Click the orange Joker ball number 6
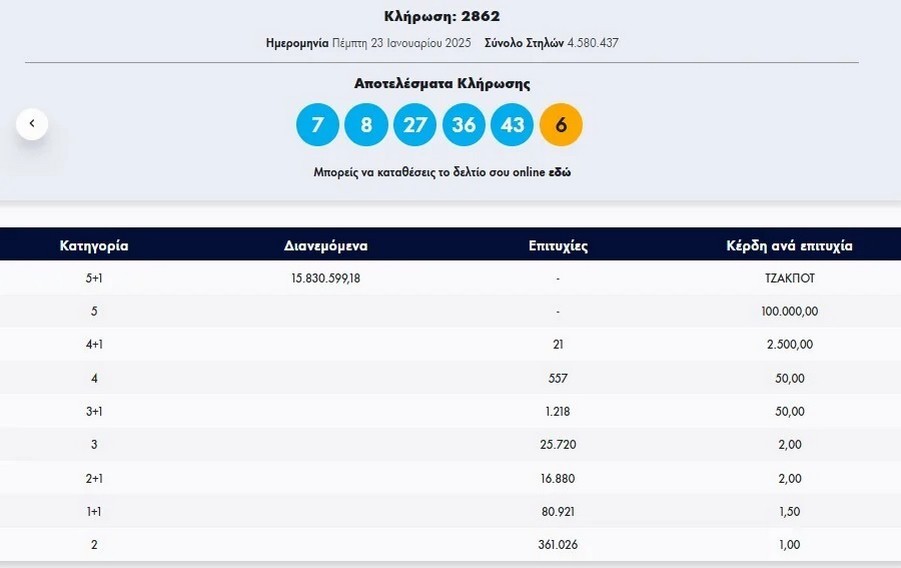The height and width of the screenshot is (568, 901). [x=561, y=125]
